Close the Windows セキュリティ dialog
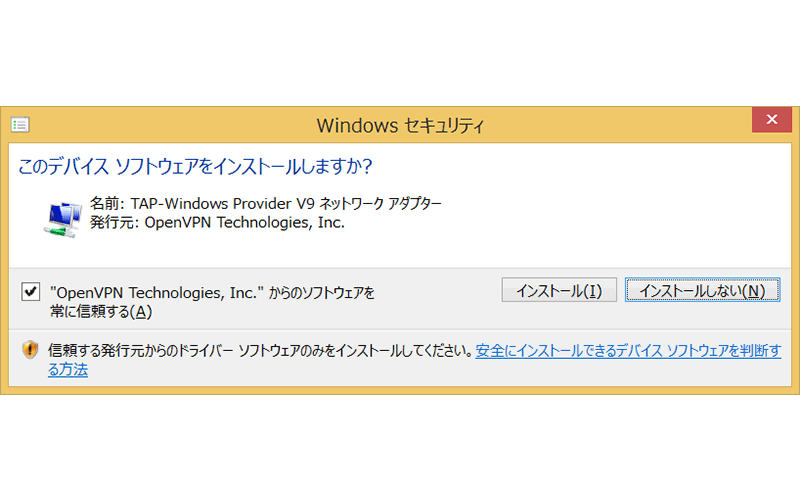Image resolution: width=800 pixels, height=500 pixels. pyautogui.click(x=771, y=122)
